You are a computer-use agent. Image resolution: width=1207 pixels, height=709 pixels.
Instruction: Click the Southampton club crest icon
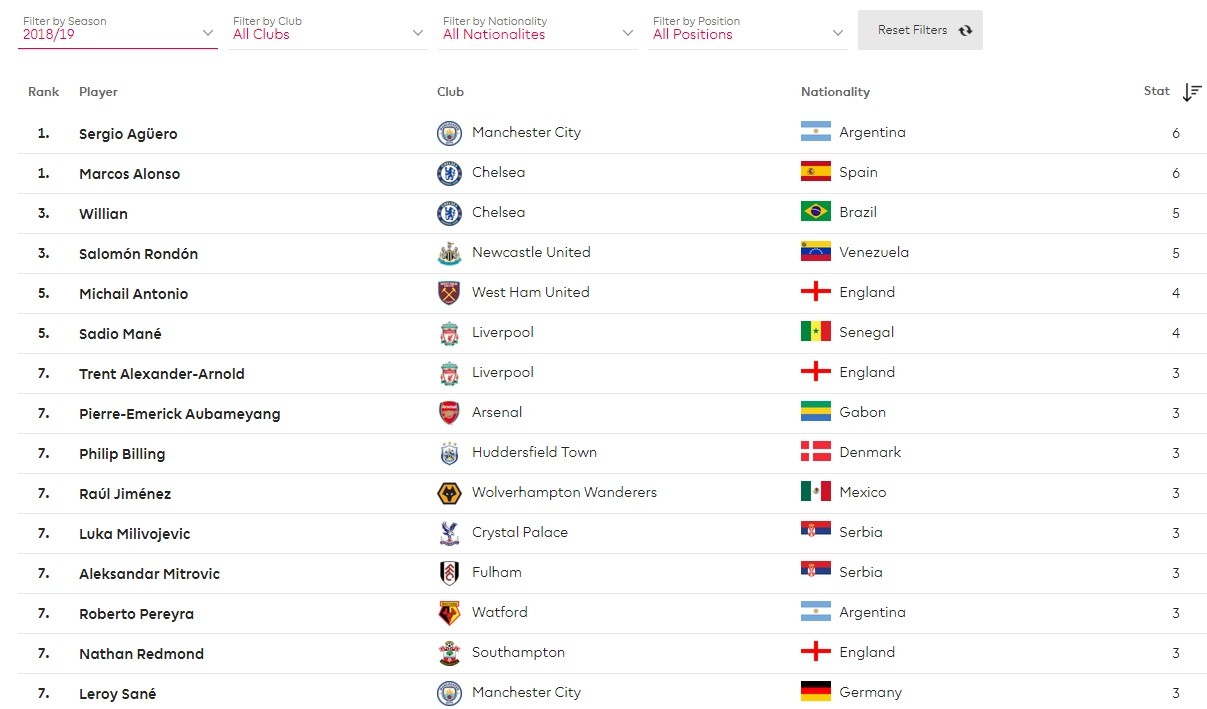pyautogui.click(x=449, y=653)
